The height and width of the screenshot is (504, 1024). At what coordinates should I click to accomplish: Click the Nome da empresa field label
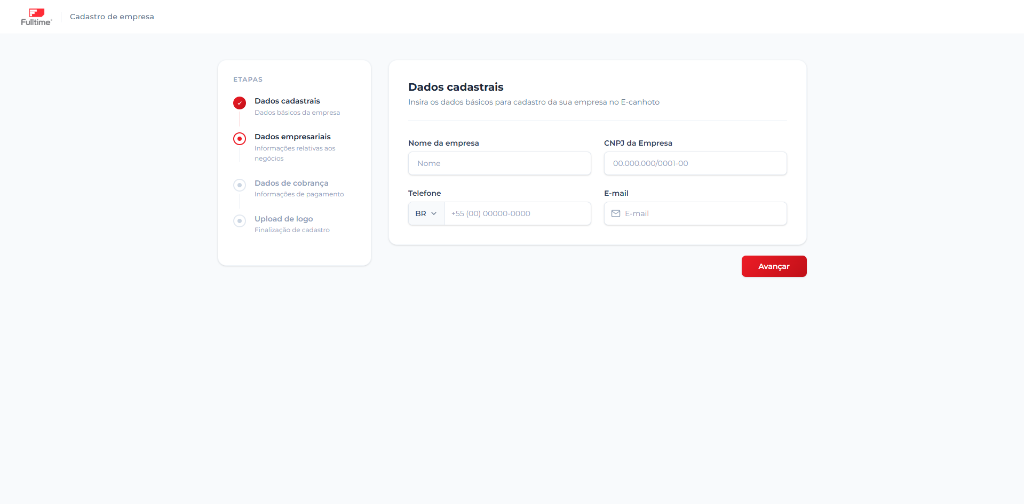point(443,143)
